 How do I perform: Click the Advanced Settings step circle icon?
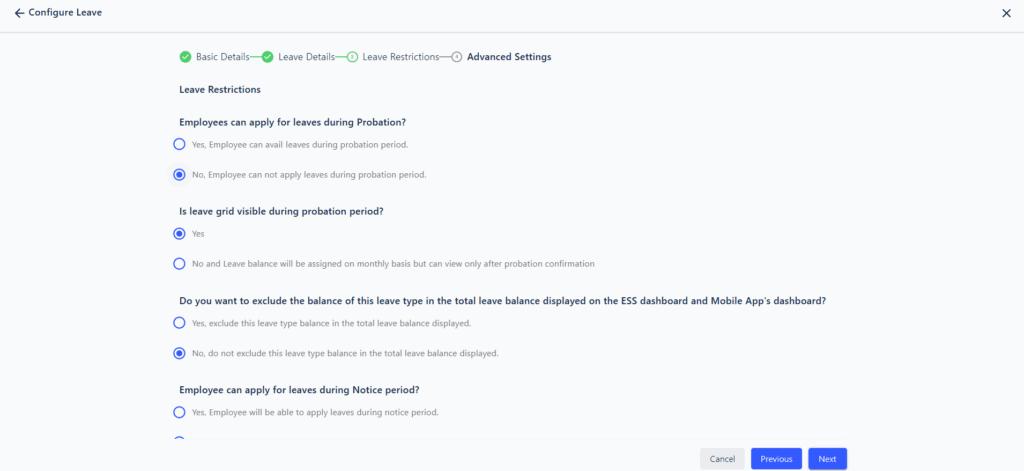click(457, 57)
